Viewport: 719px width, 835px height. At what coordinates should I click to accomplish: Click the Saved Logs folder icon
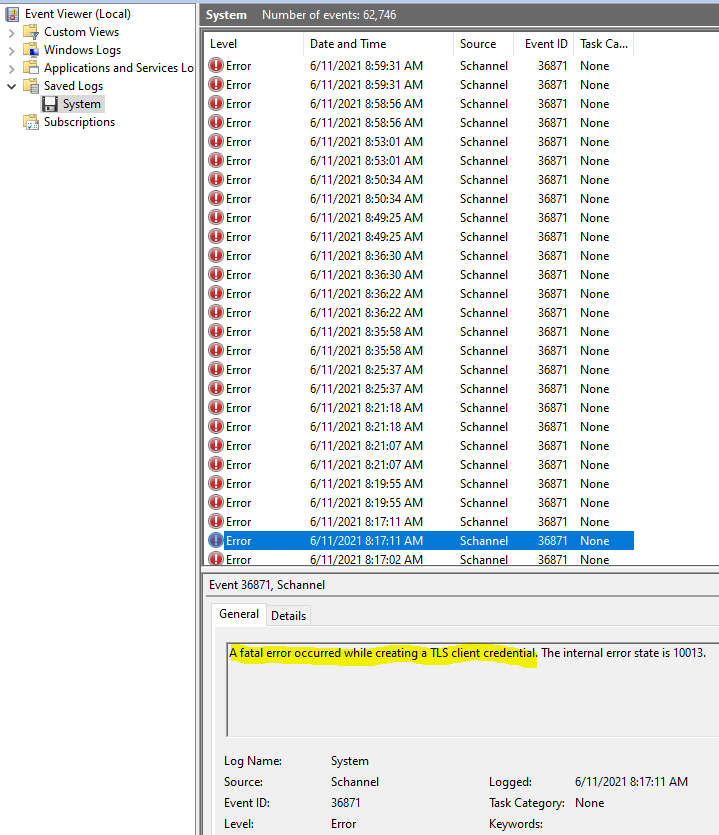[31, 86]
